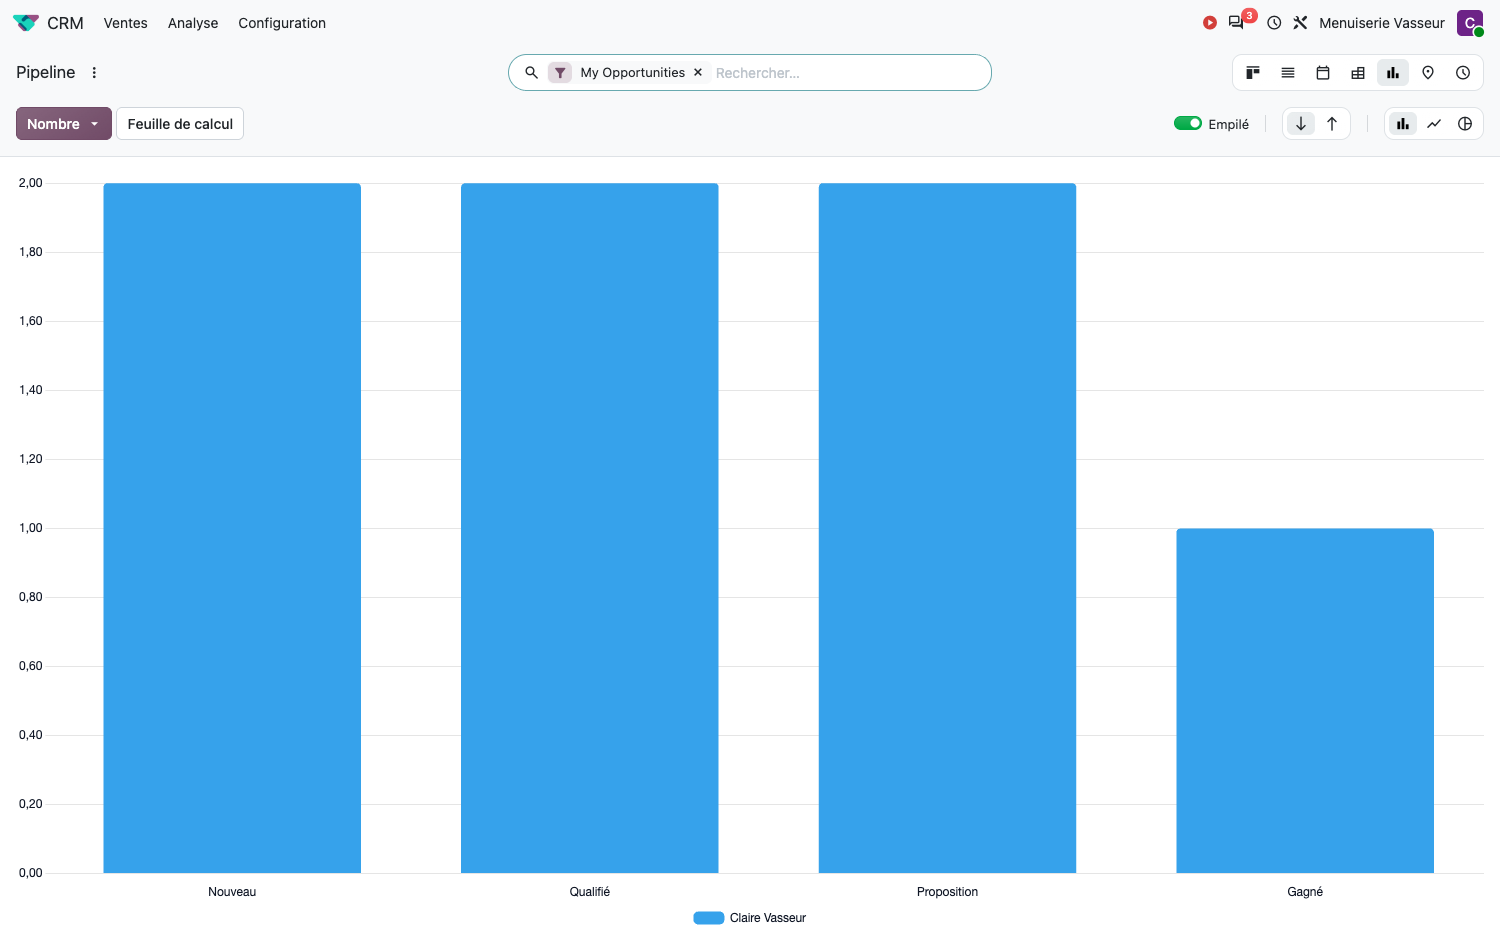Open the user avatar menu
Viewport: 1500px width, 950px height.
[1470, 23]
